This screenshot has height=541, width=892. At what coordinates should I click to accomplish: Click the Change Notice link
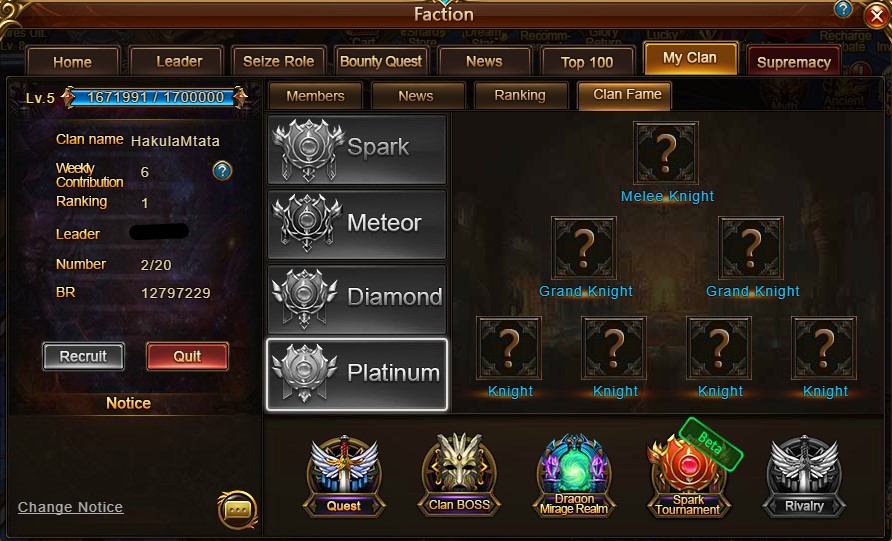(x=71, y=507)
